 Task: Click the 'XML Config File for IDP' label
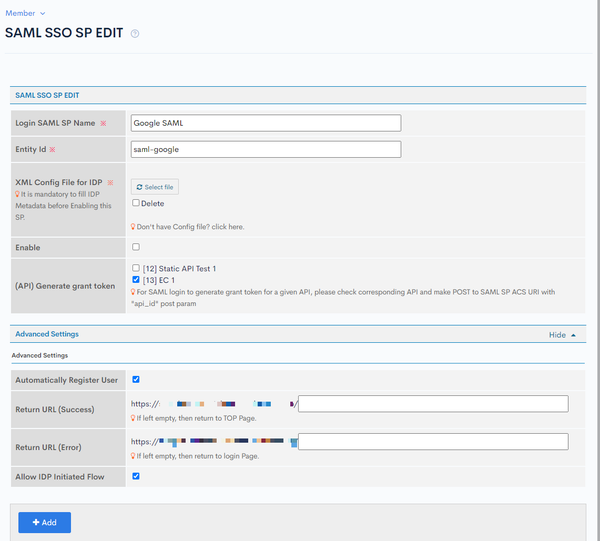click(x=59, y=182)
